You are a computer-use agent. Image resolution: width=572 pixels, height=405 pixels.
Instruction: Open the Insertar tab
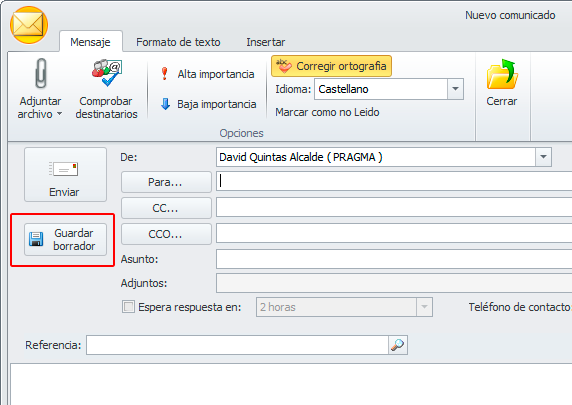pyautogui.click(x=266, y=42)
